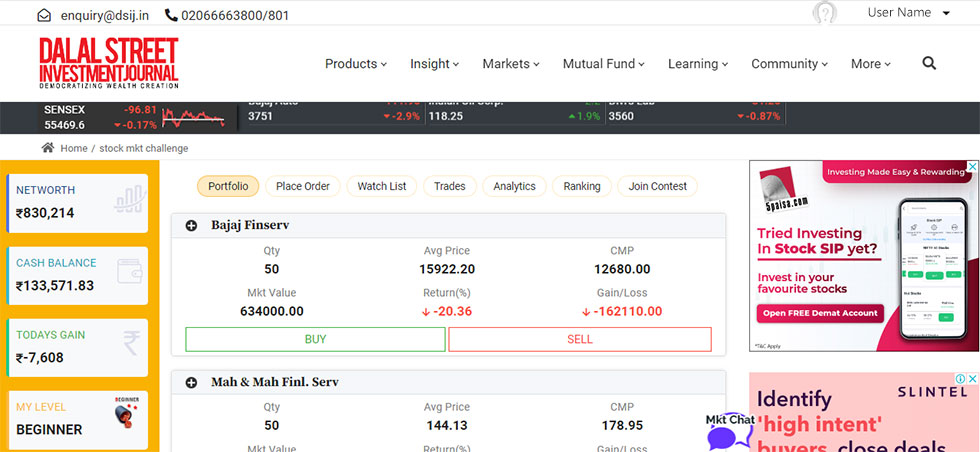Click the Todays Gain ₹-7,608 card
The width and height of the screenshot is (980, 452).
[x=77, y=348]
